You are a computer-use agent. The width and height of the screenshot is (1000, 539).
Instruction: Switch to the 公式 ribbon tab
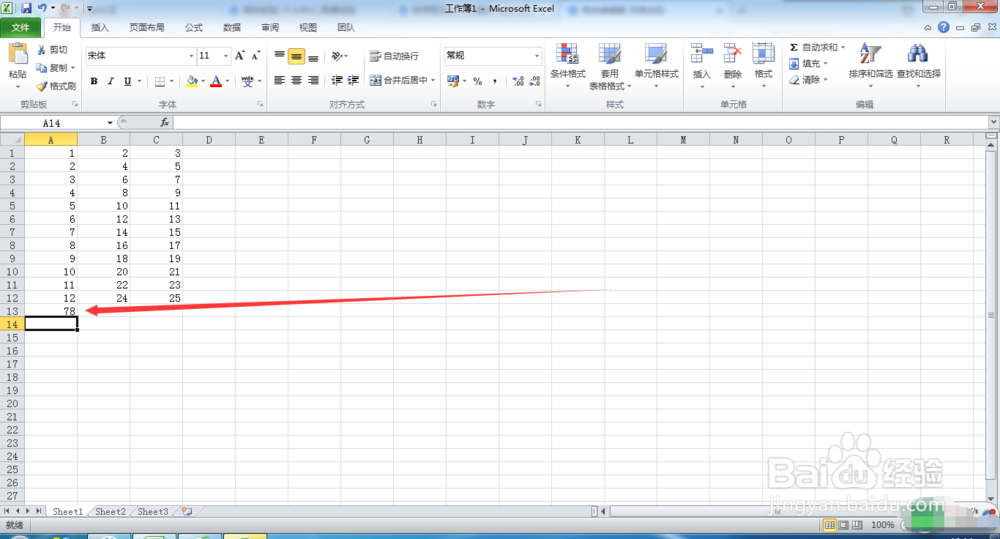click(x=194, y=27)
